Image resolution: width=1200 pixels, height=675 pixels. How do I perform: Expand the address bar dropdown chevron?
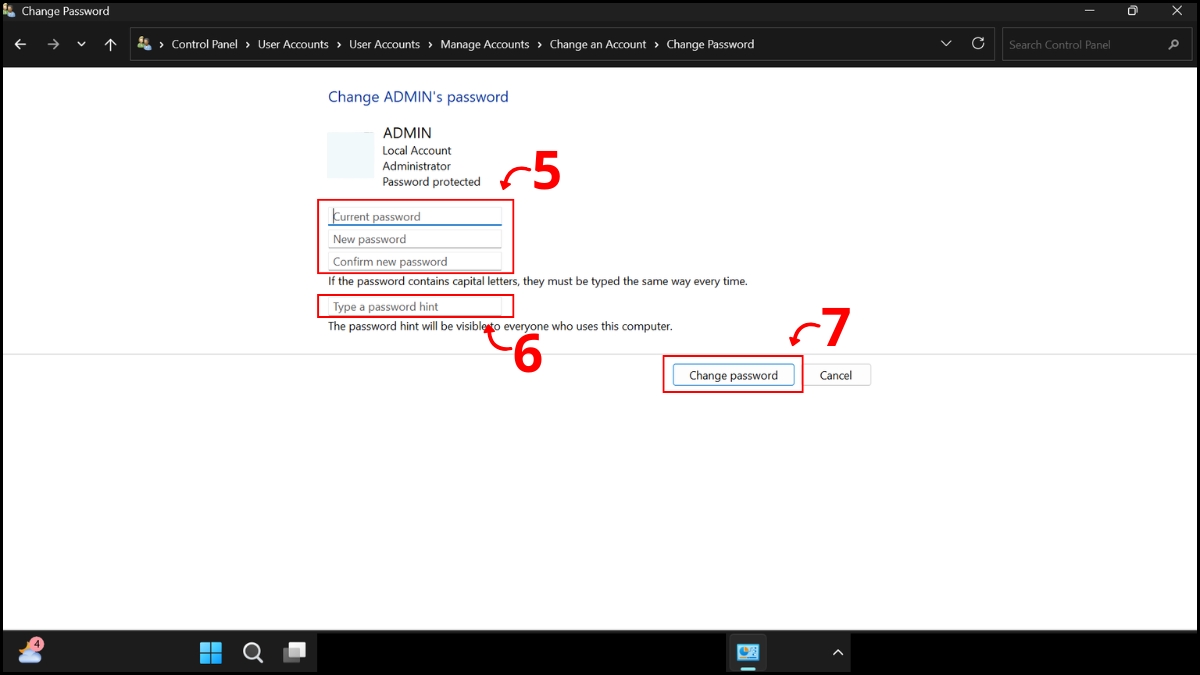pyautogui.click(x=945, y=44)
